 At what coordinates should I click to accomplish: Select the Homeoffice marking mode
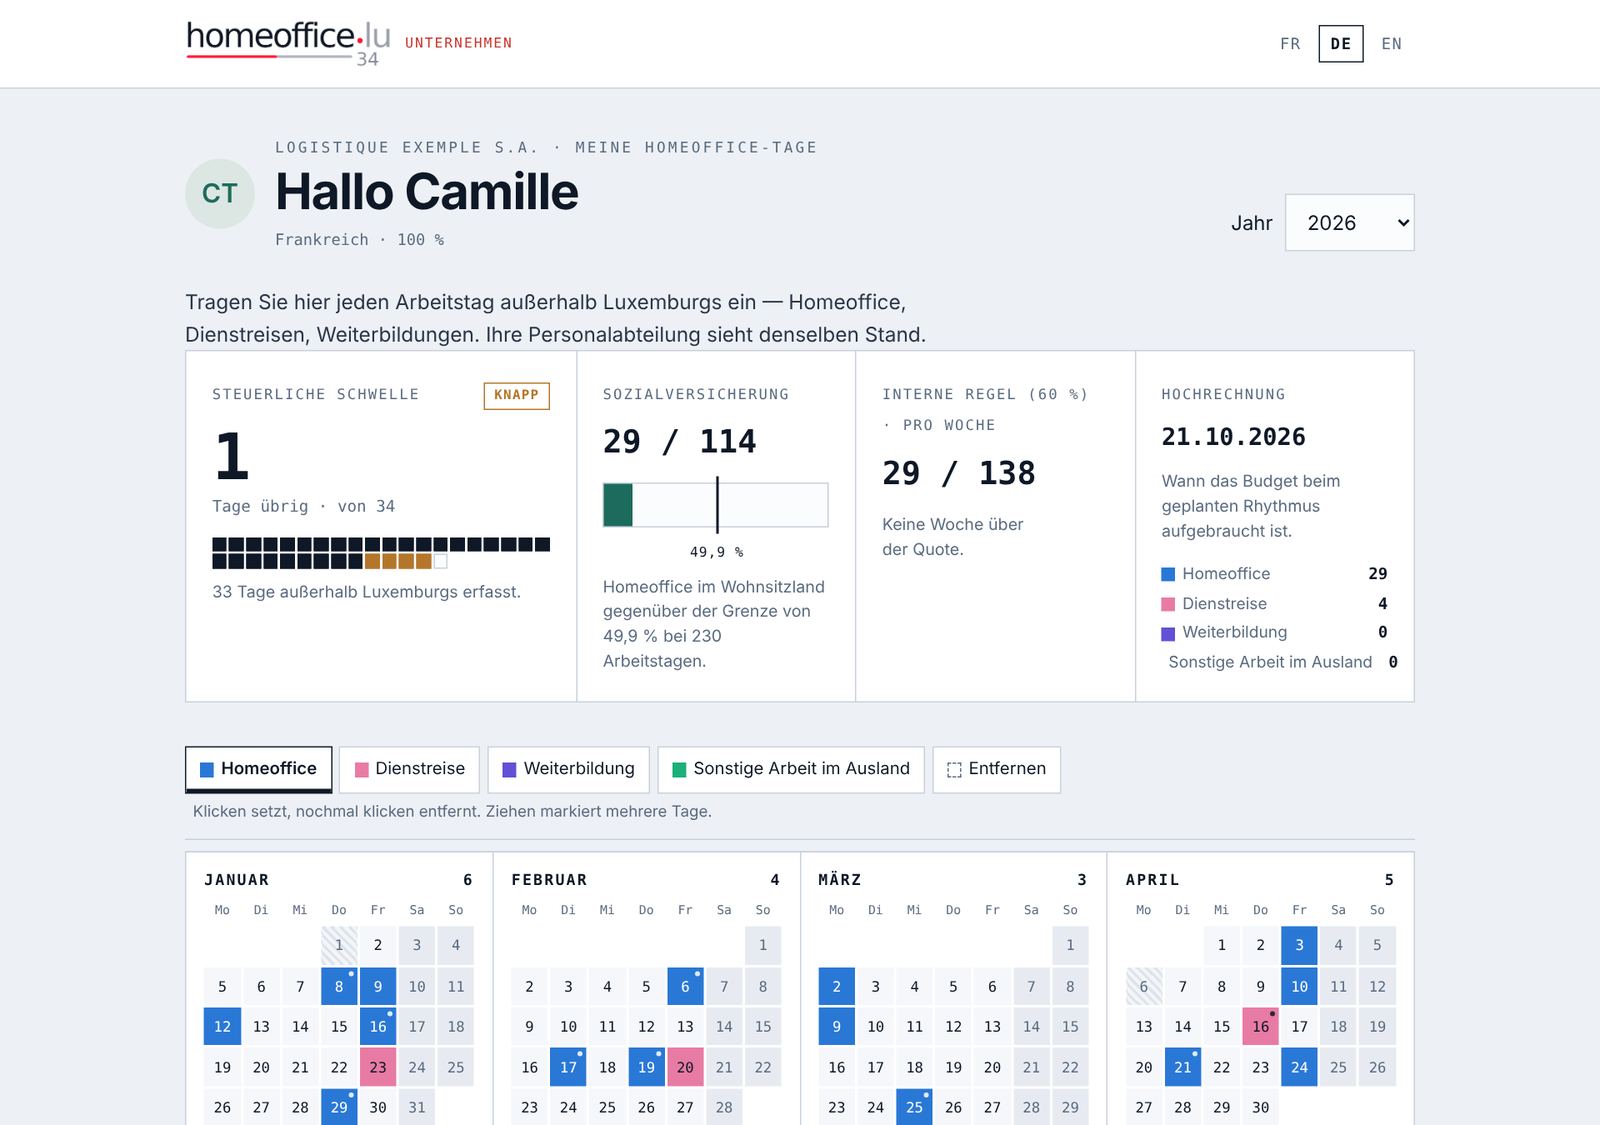point(258,769)
